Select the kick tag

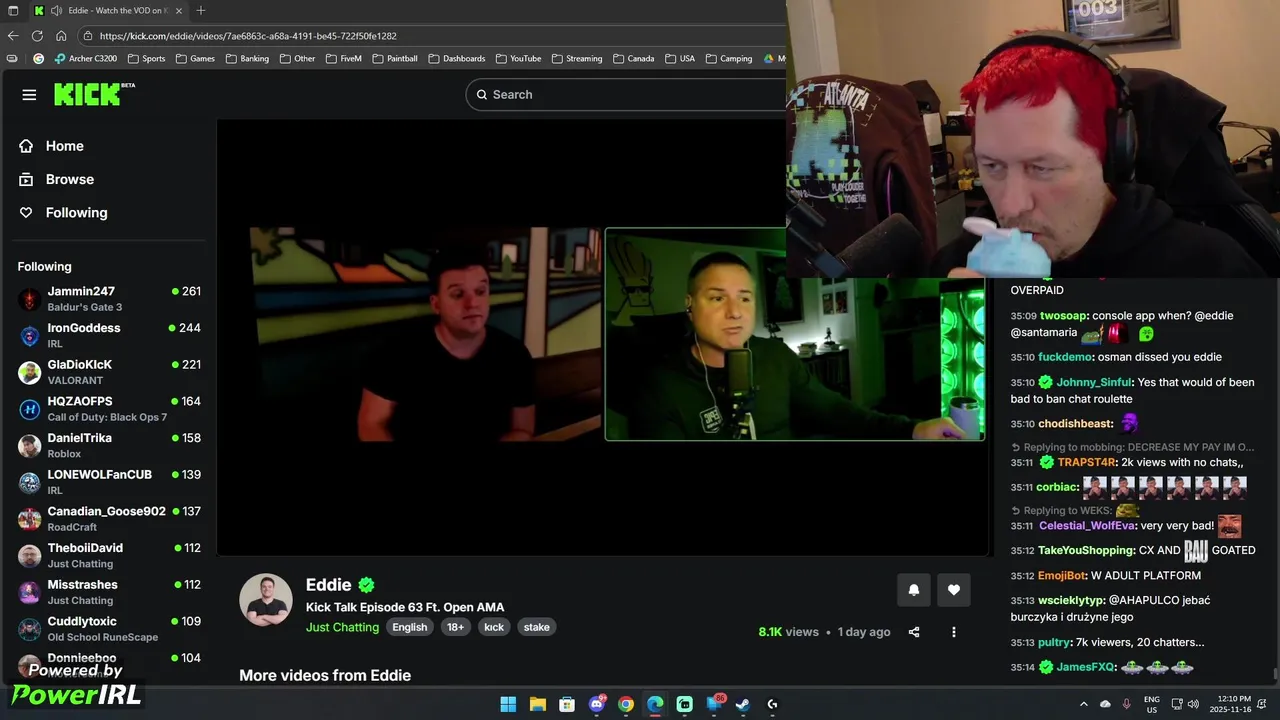click(x=494, y=627)
